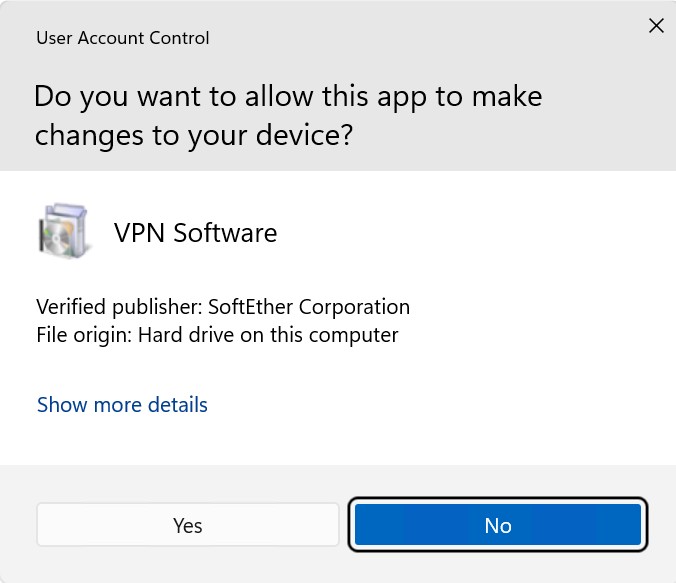Click the word 'Control' in the title
Viewport: 676px width, 583px height.
(x=180, y=38)
